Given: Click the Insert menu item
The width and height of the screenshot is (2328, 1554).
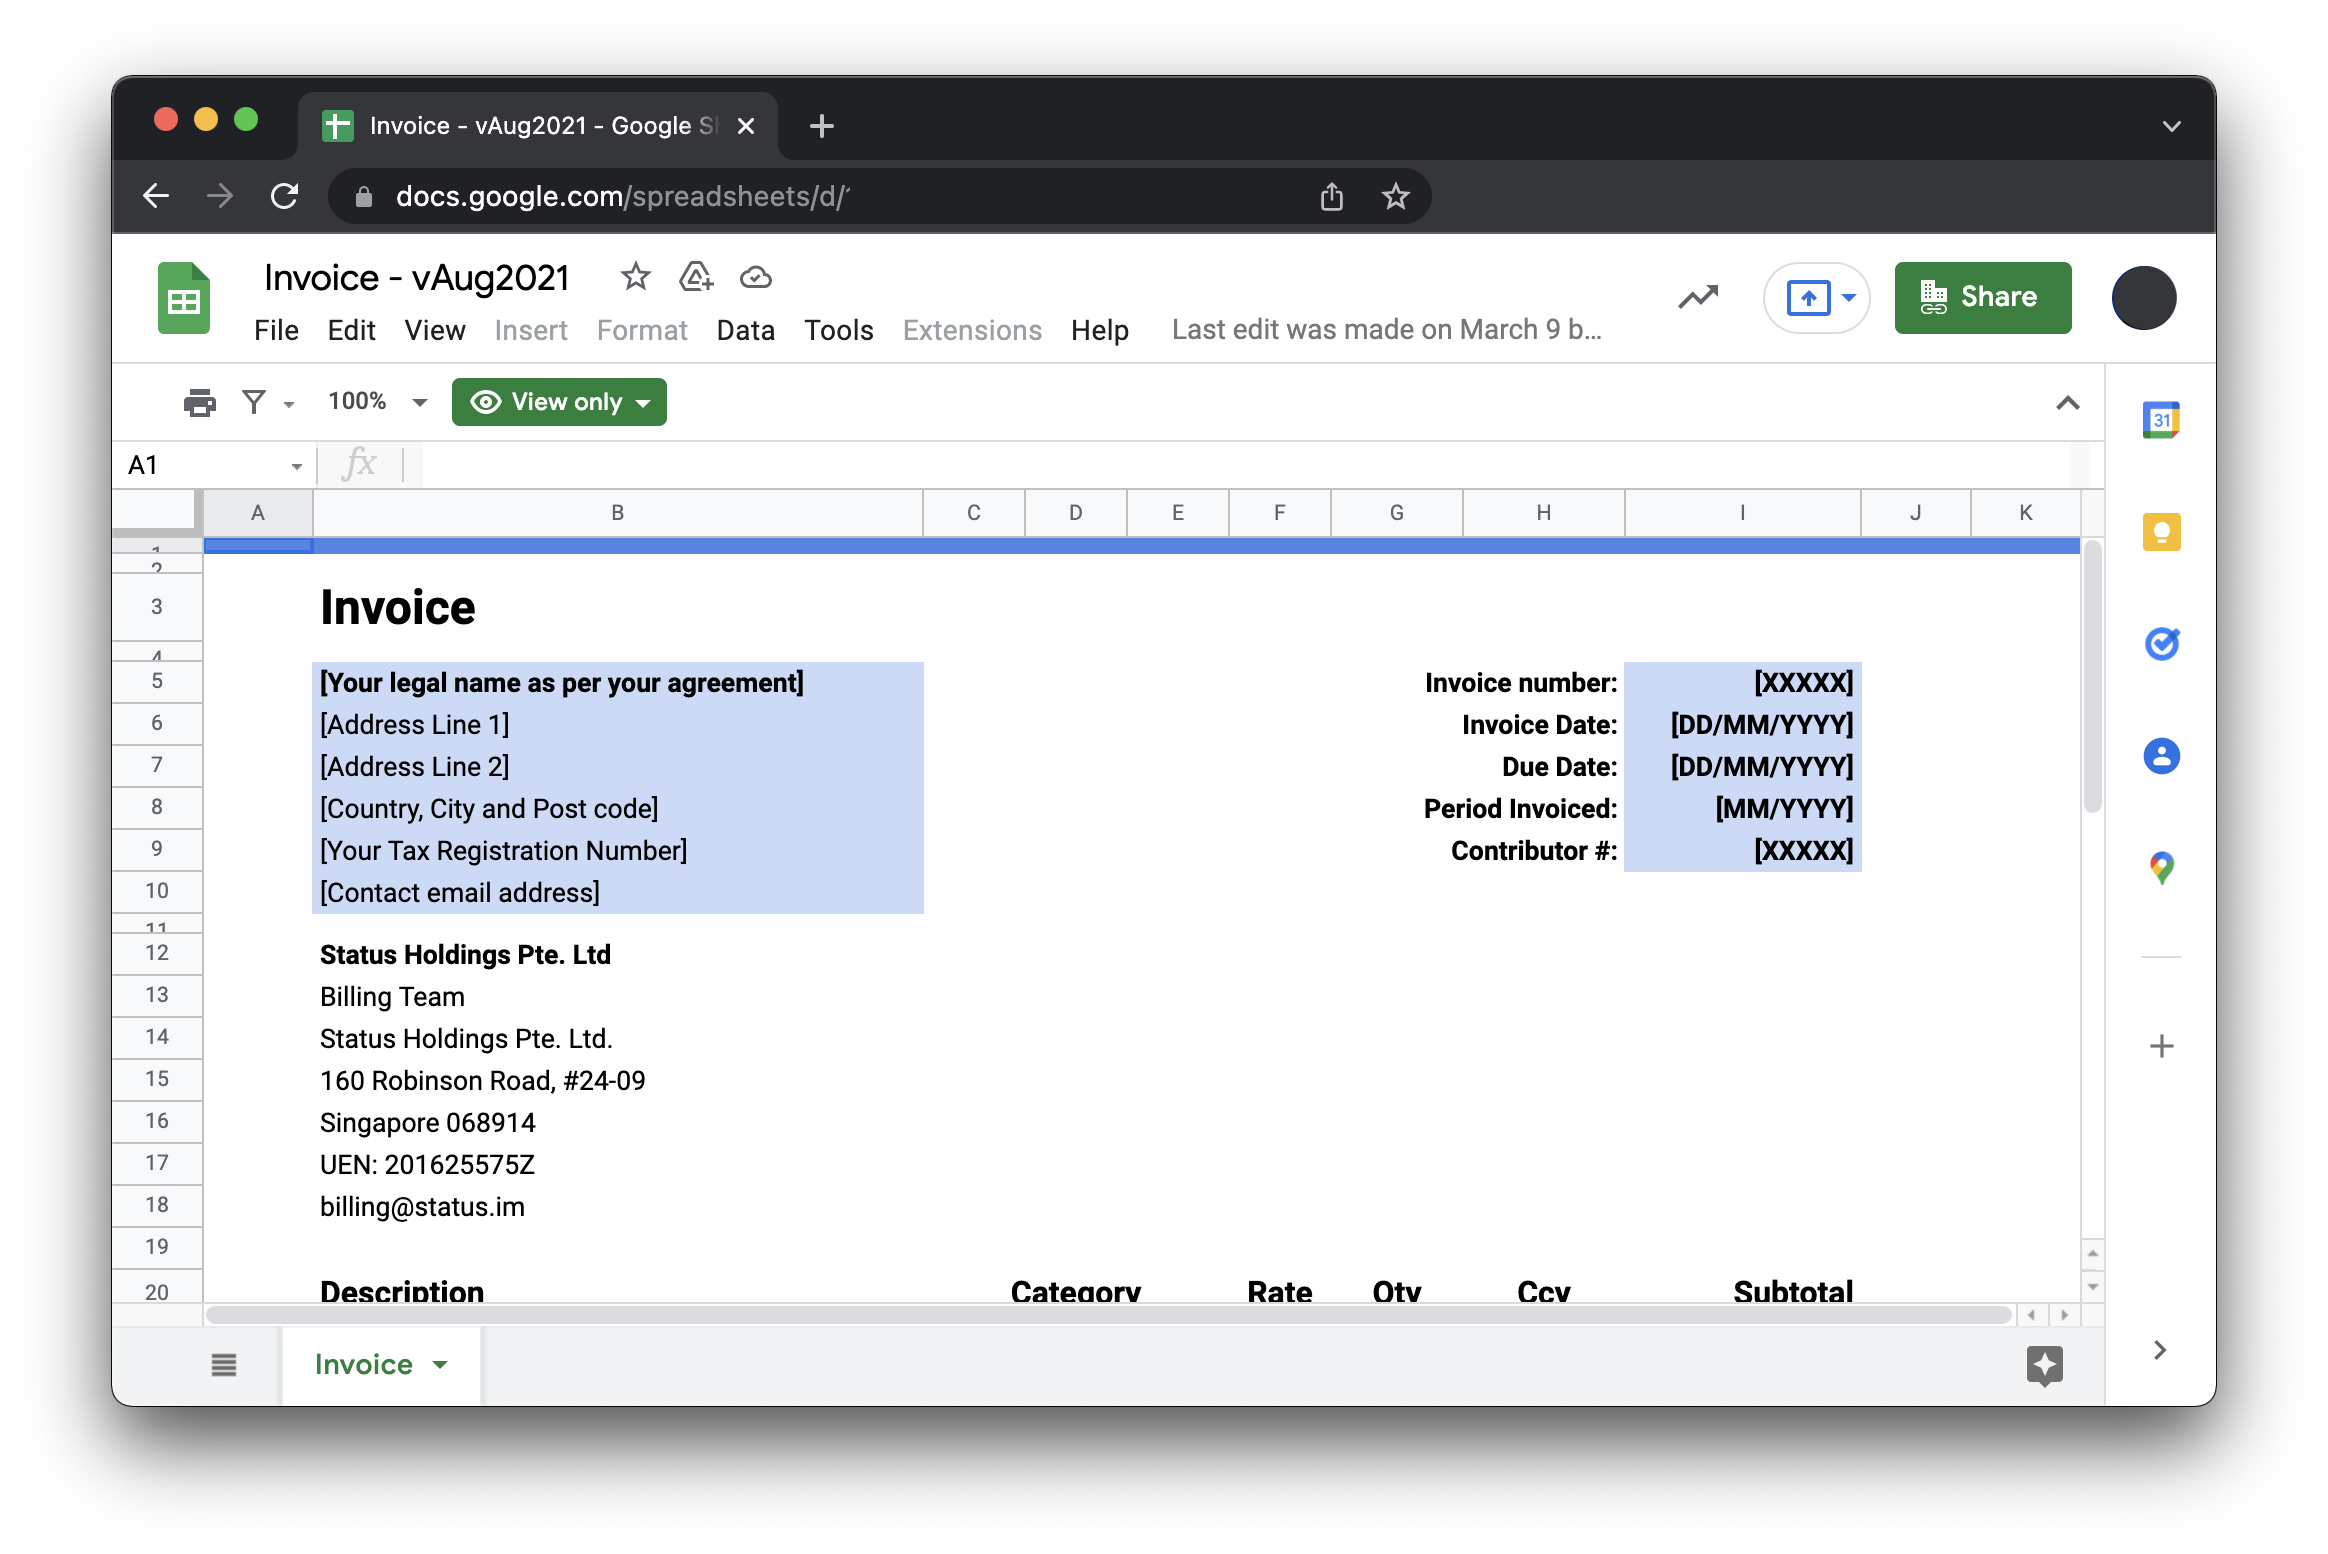Looking at the screenshot, I should (532, 328).
